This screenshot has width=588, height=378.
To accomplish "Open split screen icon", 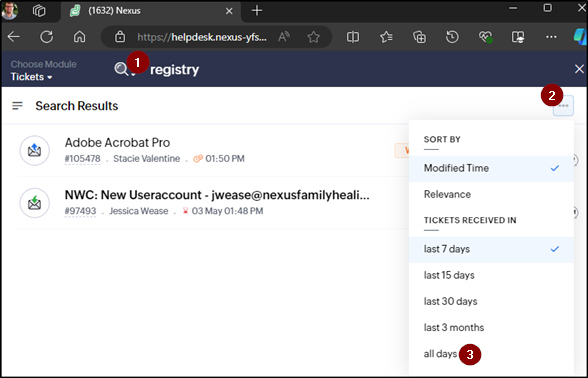I will (x=352, y=37).
